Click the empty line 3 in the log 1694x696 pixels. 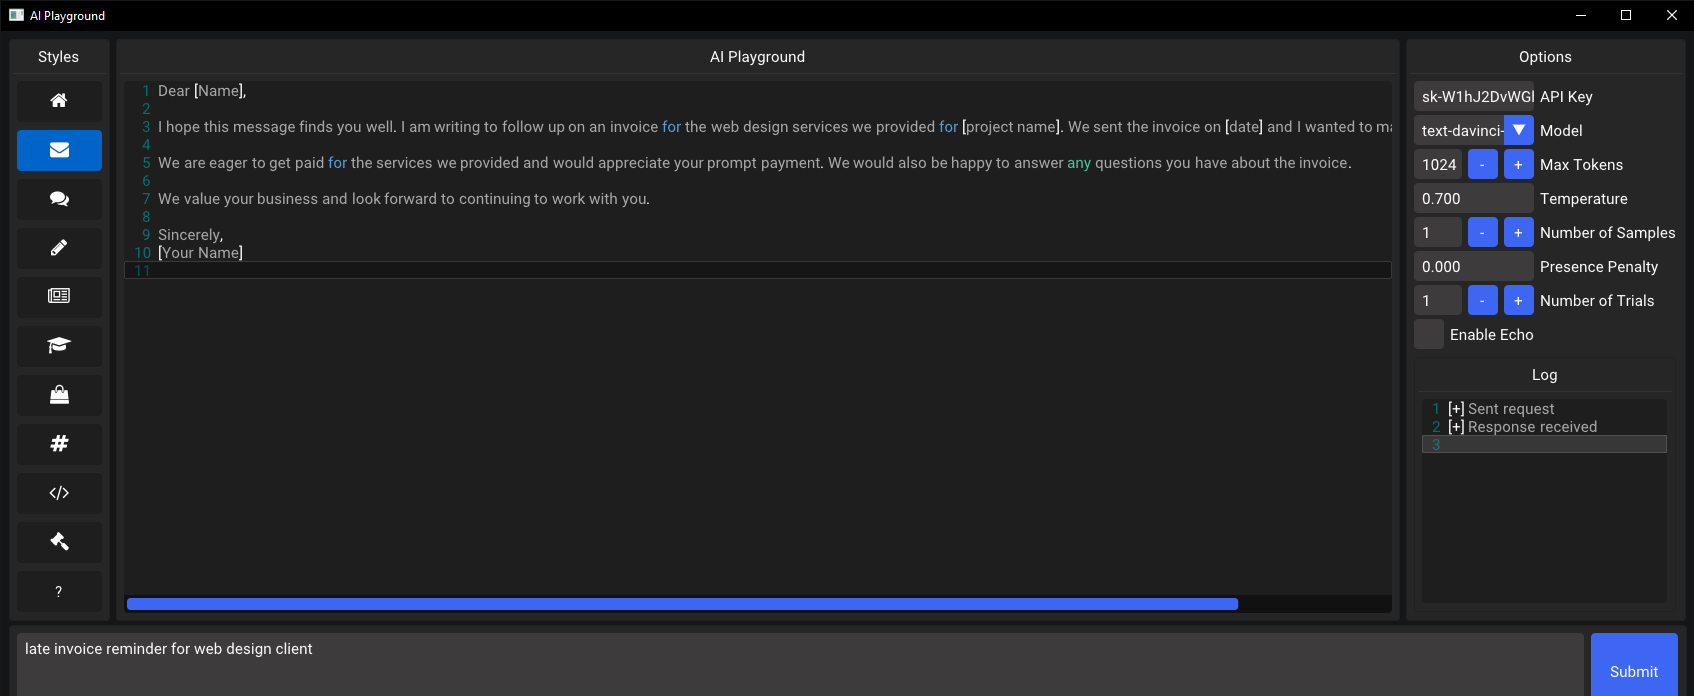(x=1544, y=445)
